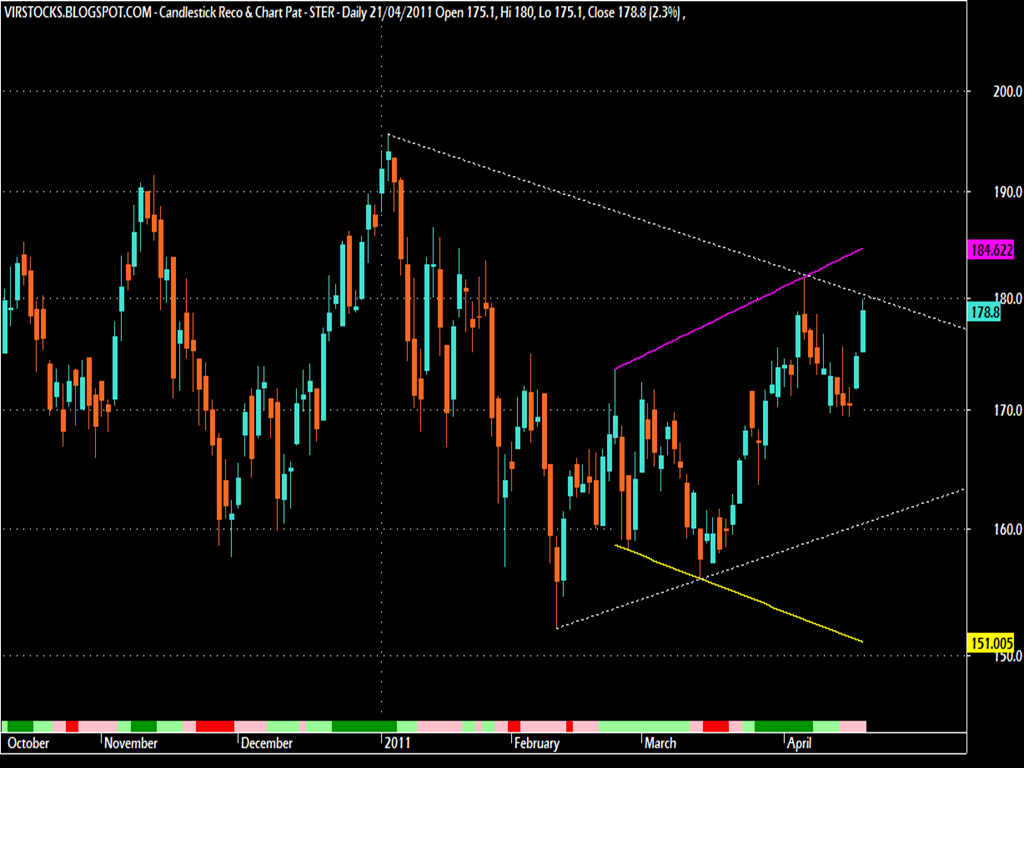The width and height of the screenshot is (1025, 845).
Task: Click the March label on time axis
Action: click(660, 743)
